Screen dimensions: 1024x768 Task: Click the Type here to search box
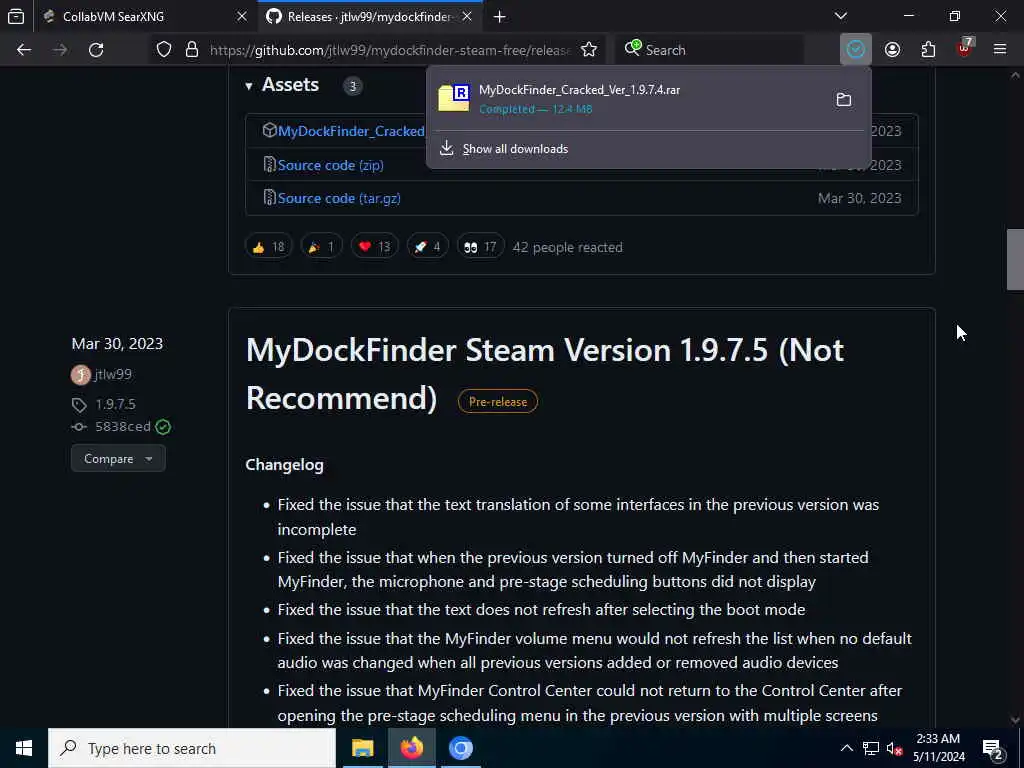coord(192,748)
